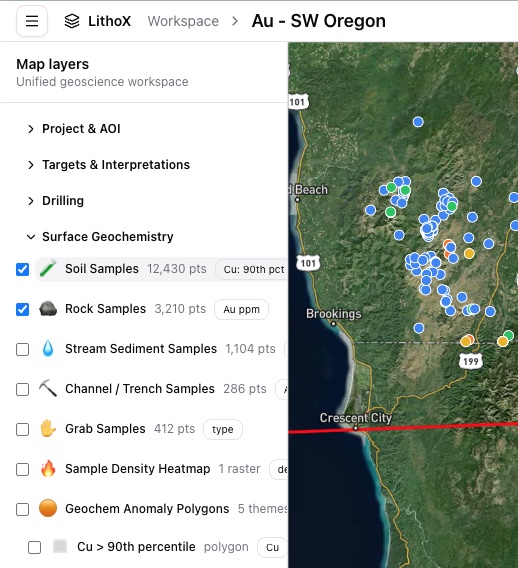Image resolution: width=518 pixels, height=568 pixels.
Task: Click the Sample Density Heatmap fire icon
Action: (x=48, y=468)
